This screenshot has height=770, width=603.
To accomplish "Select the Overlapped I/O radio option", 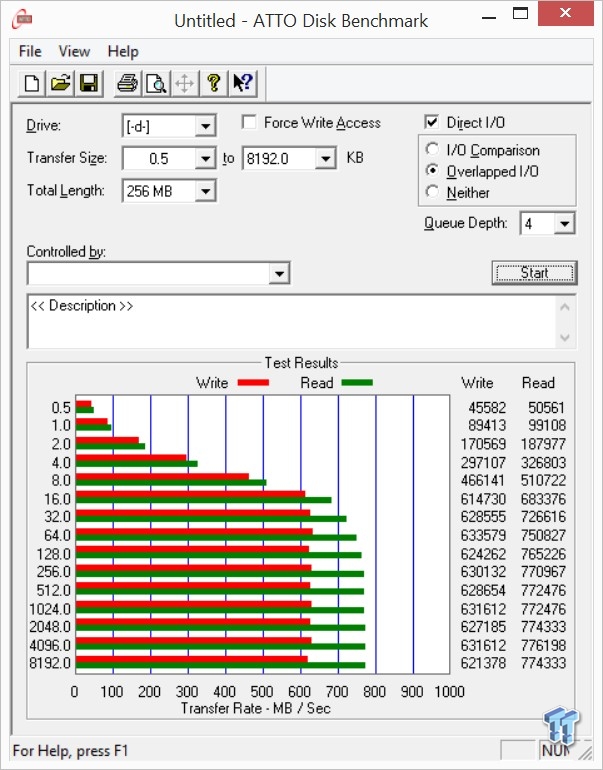I will pos(432,170).
